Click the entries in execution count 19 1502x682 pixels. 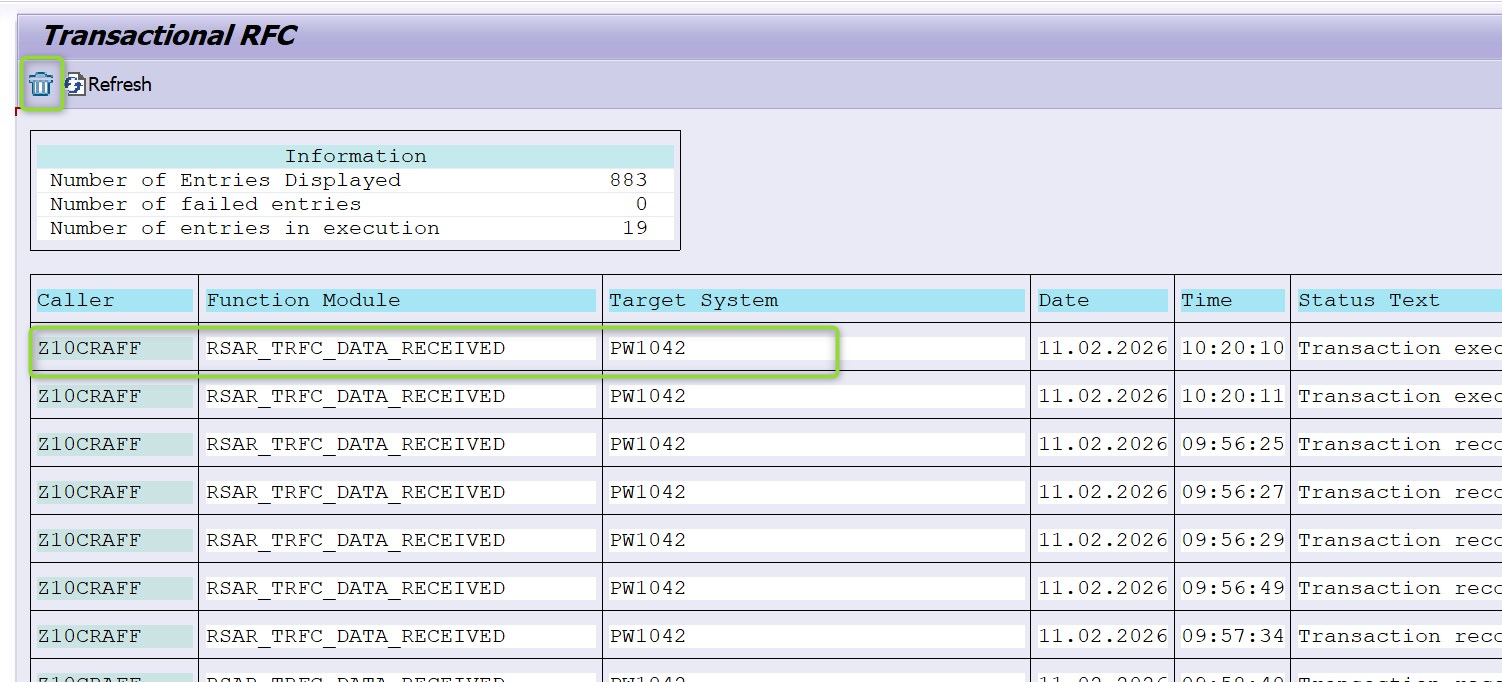point(634,228)
